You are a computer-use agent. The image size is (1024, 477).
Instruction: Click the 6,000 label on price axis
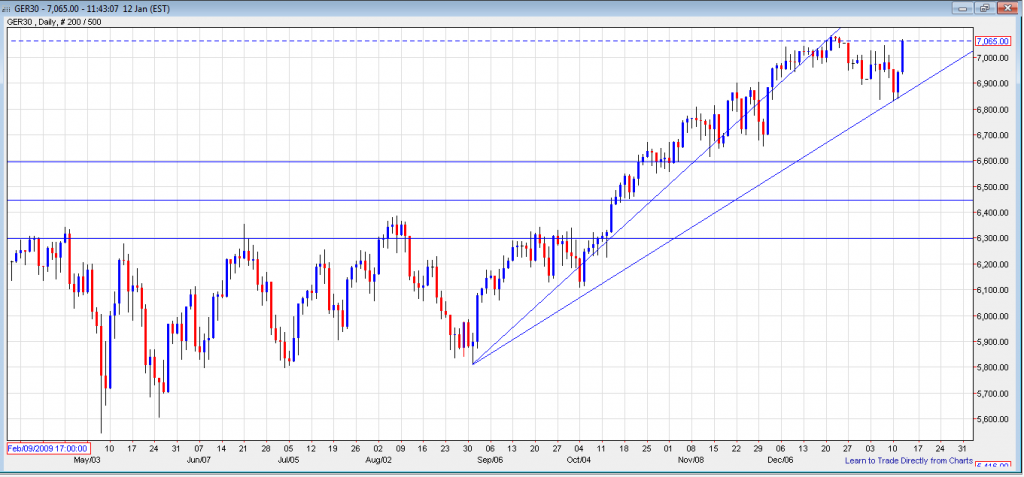pyautogui.click(x=989, y=316)
